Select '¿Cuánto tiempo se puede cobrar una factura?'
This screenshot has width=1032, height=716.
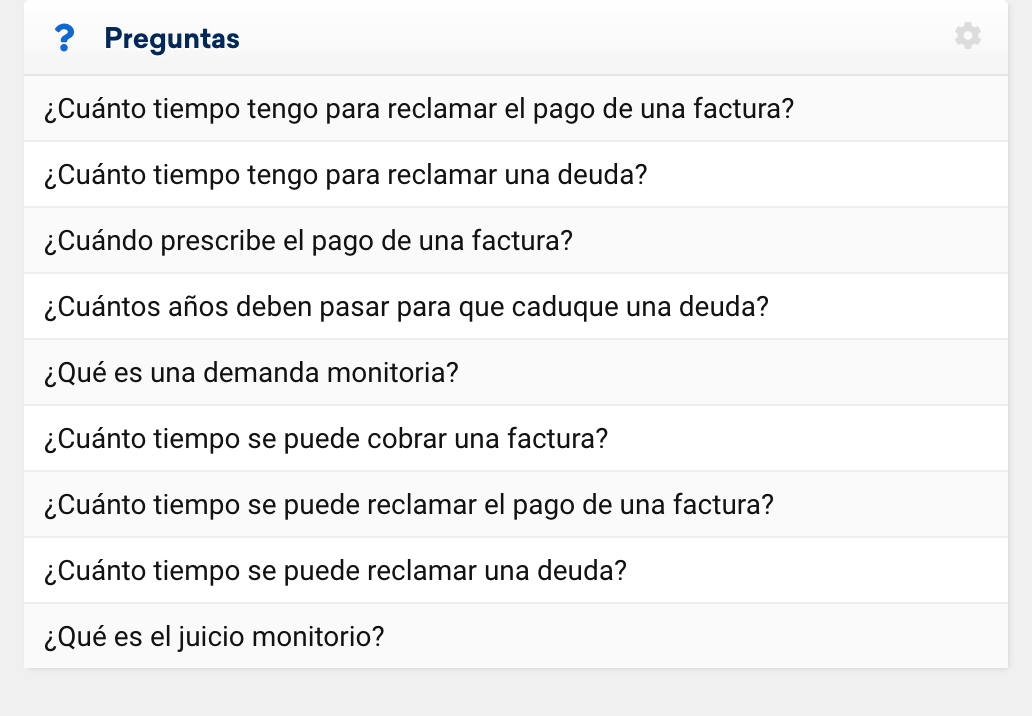click(x=326, y=438)
